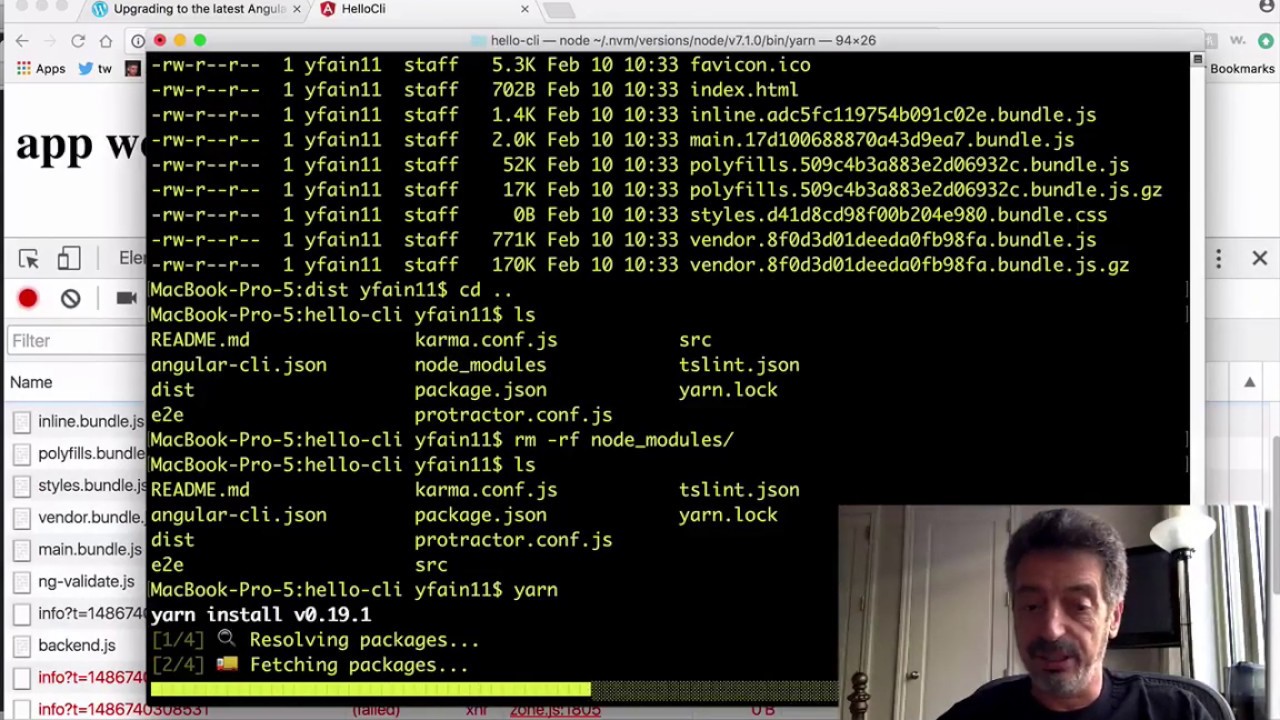Click the yarn install progress bar
Screen dimensions: 1280x720
pyautogui.click(x=494, y=689)
